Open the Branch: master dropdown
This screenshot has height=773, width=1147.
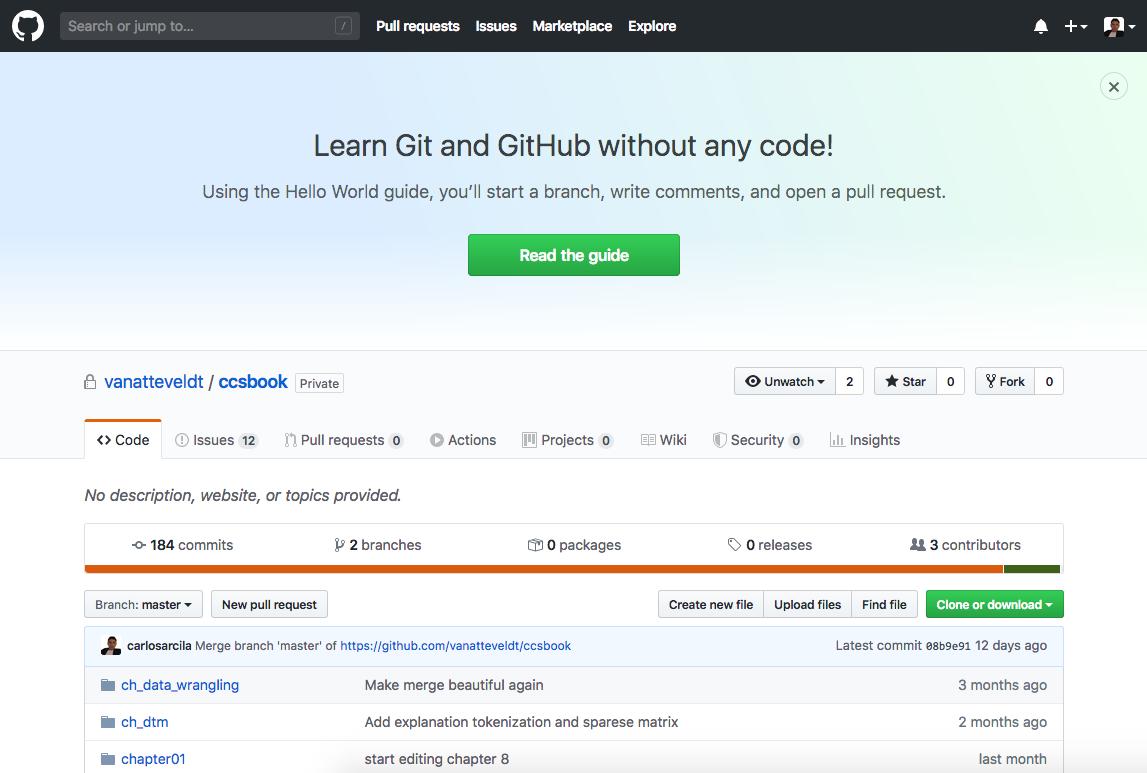tap(143, 604)
